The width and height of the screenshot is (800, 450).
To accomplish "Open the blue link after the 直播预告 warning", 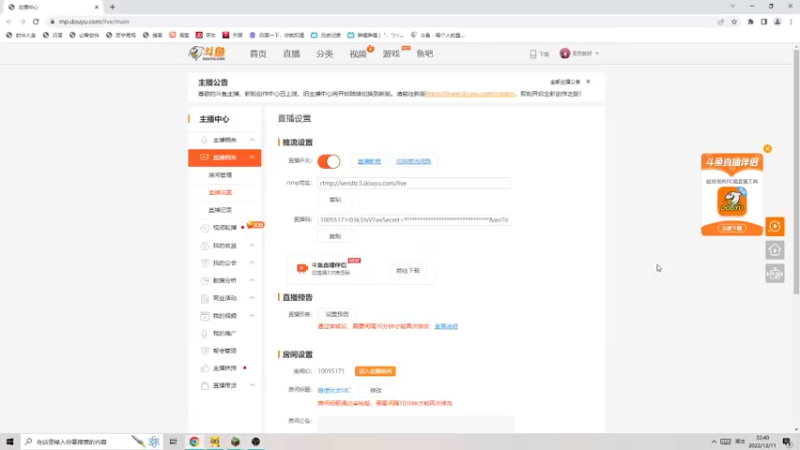I will click(446, 326).
